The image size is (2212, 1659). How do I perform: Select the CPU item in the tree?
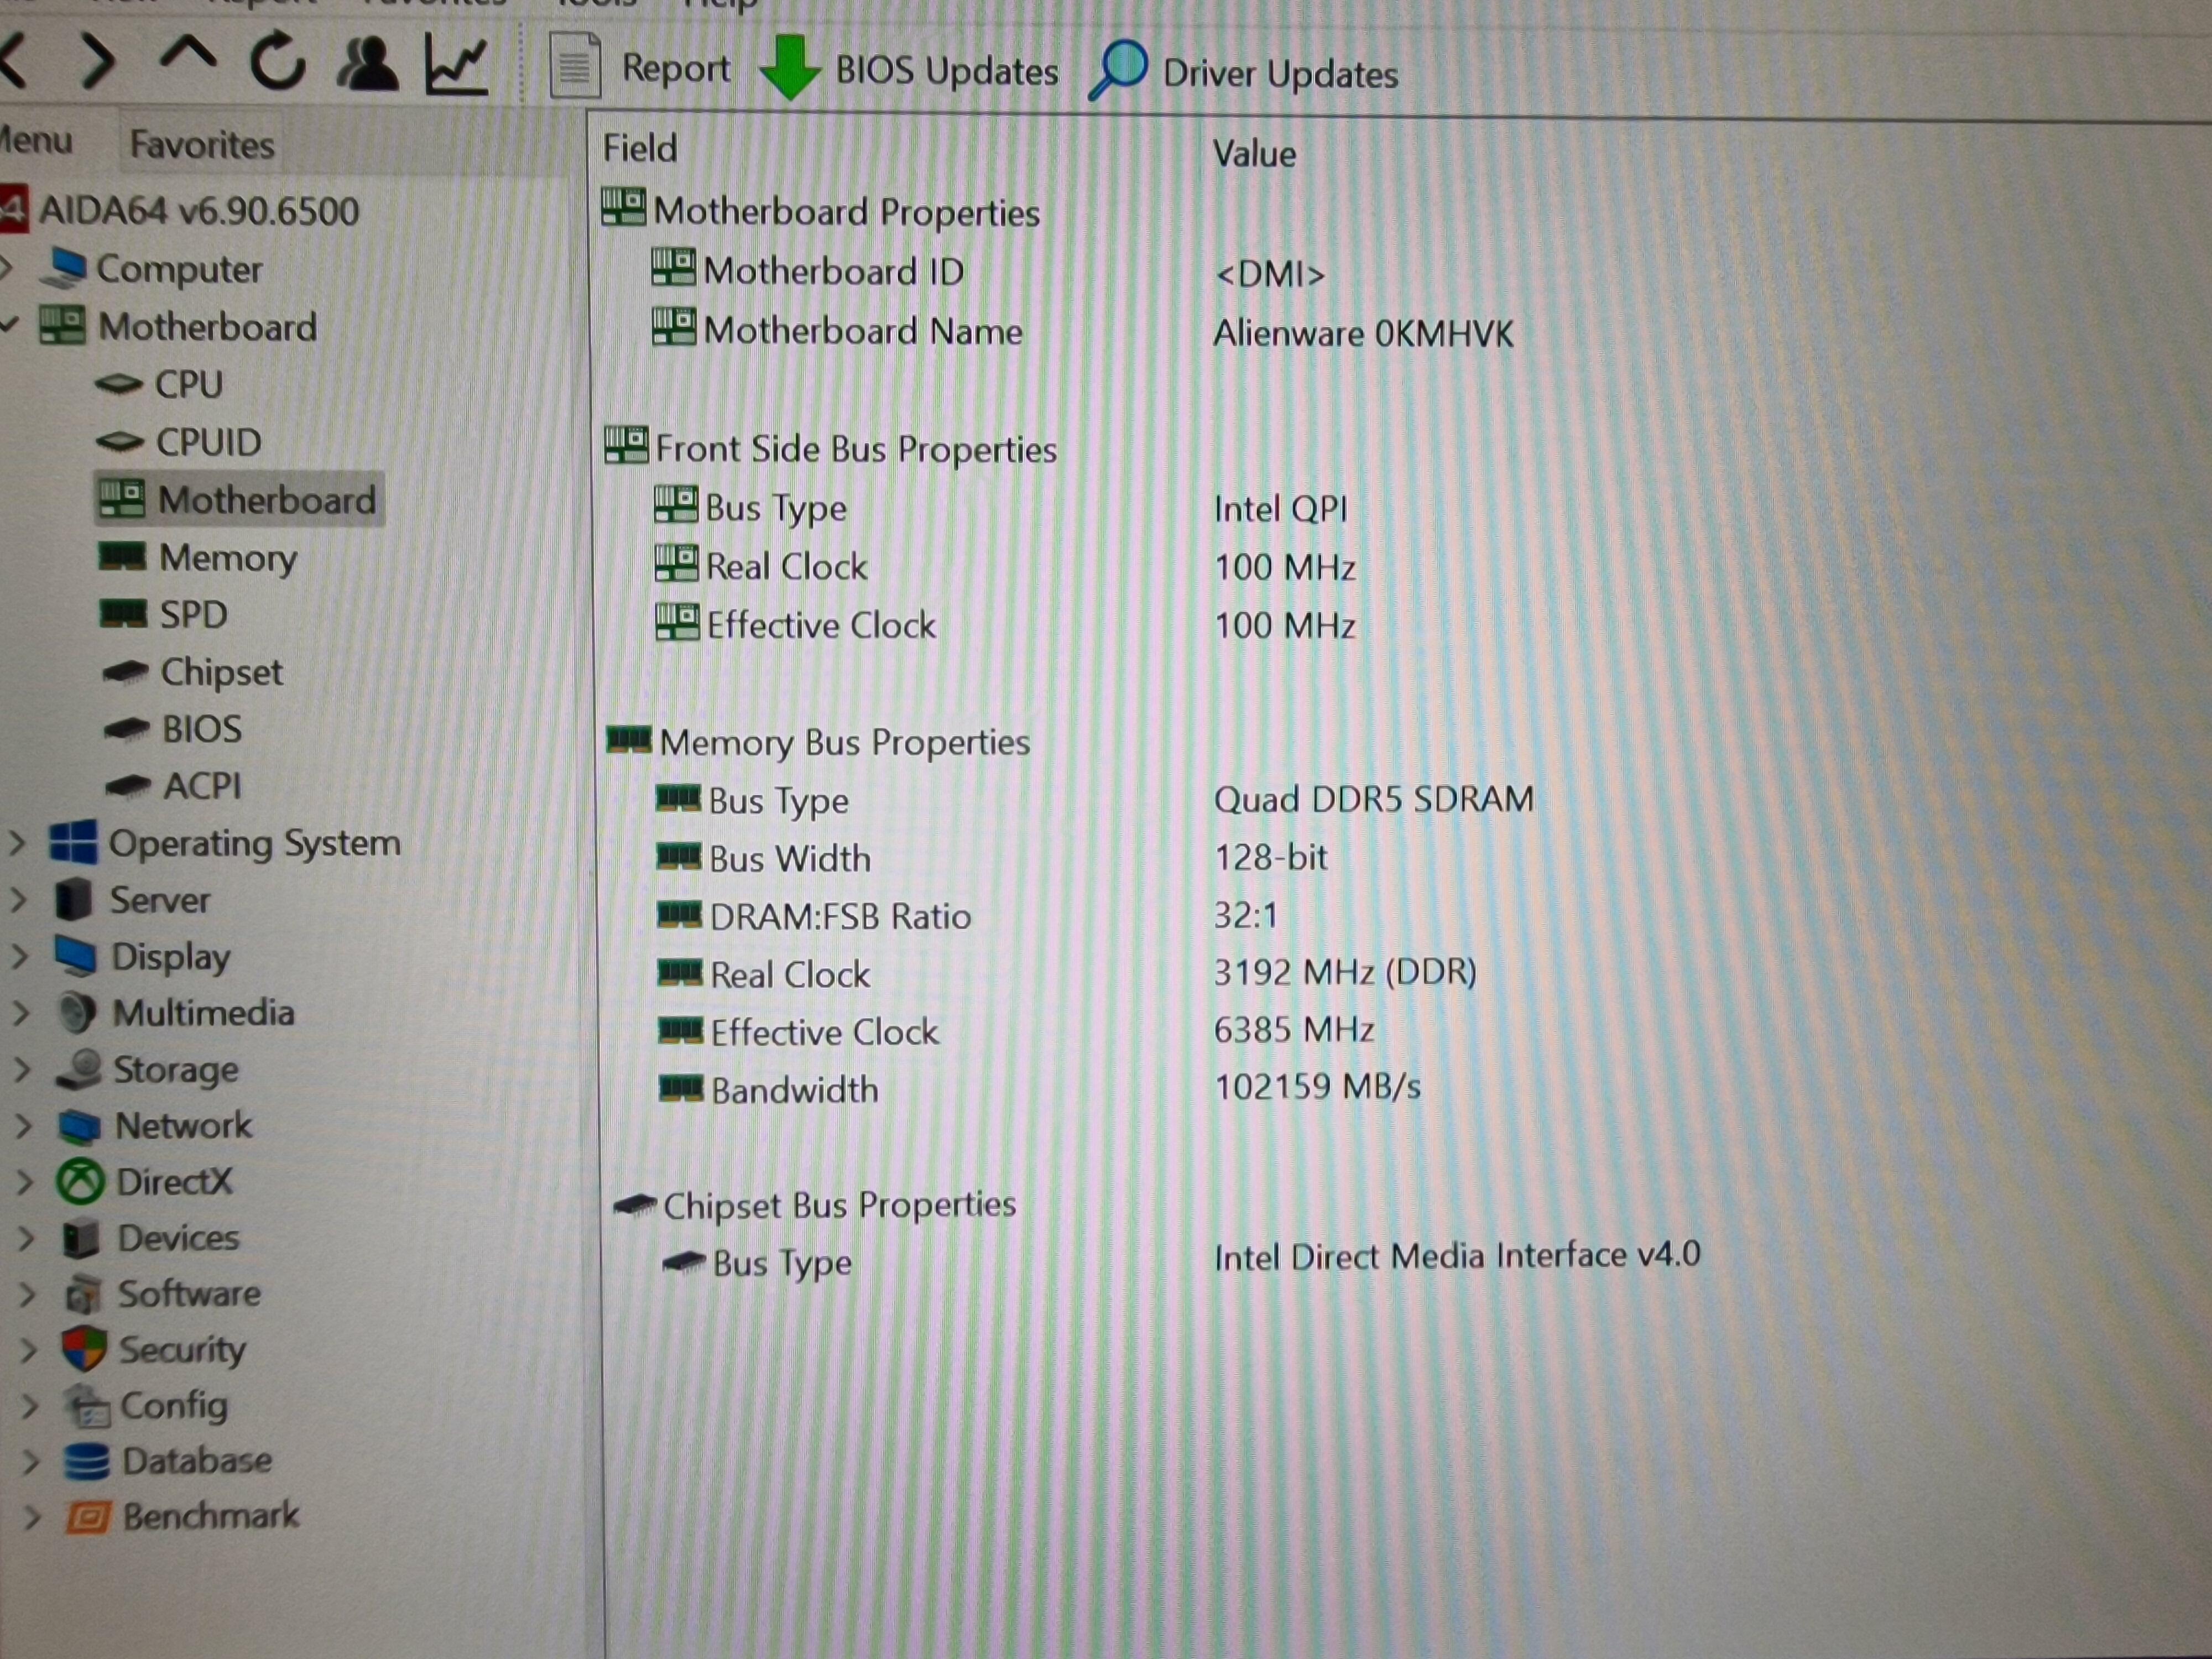188,384
